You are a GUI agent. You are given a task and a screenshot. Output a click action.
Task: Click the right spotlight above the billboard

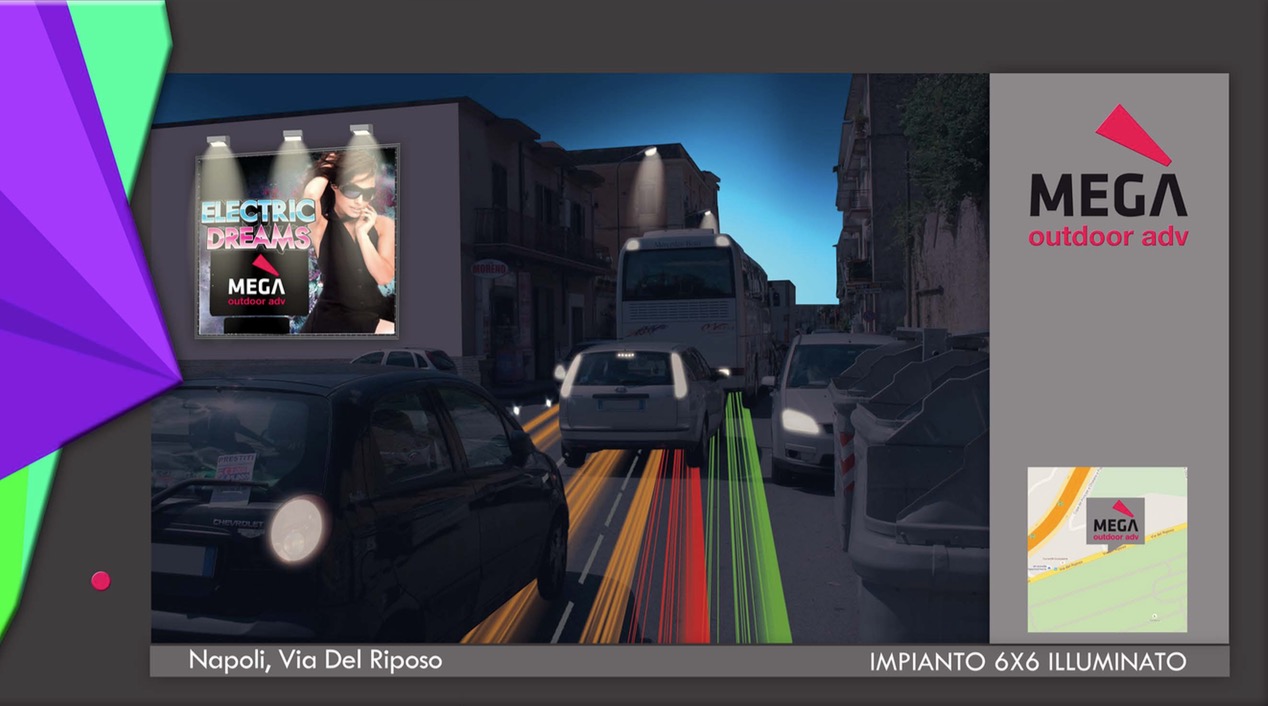(361, 131)
